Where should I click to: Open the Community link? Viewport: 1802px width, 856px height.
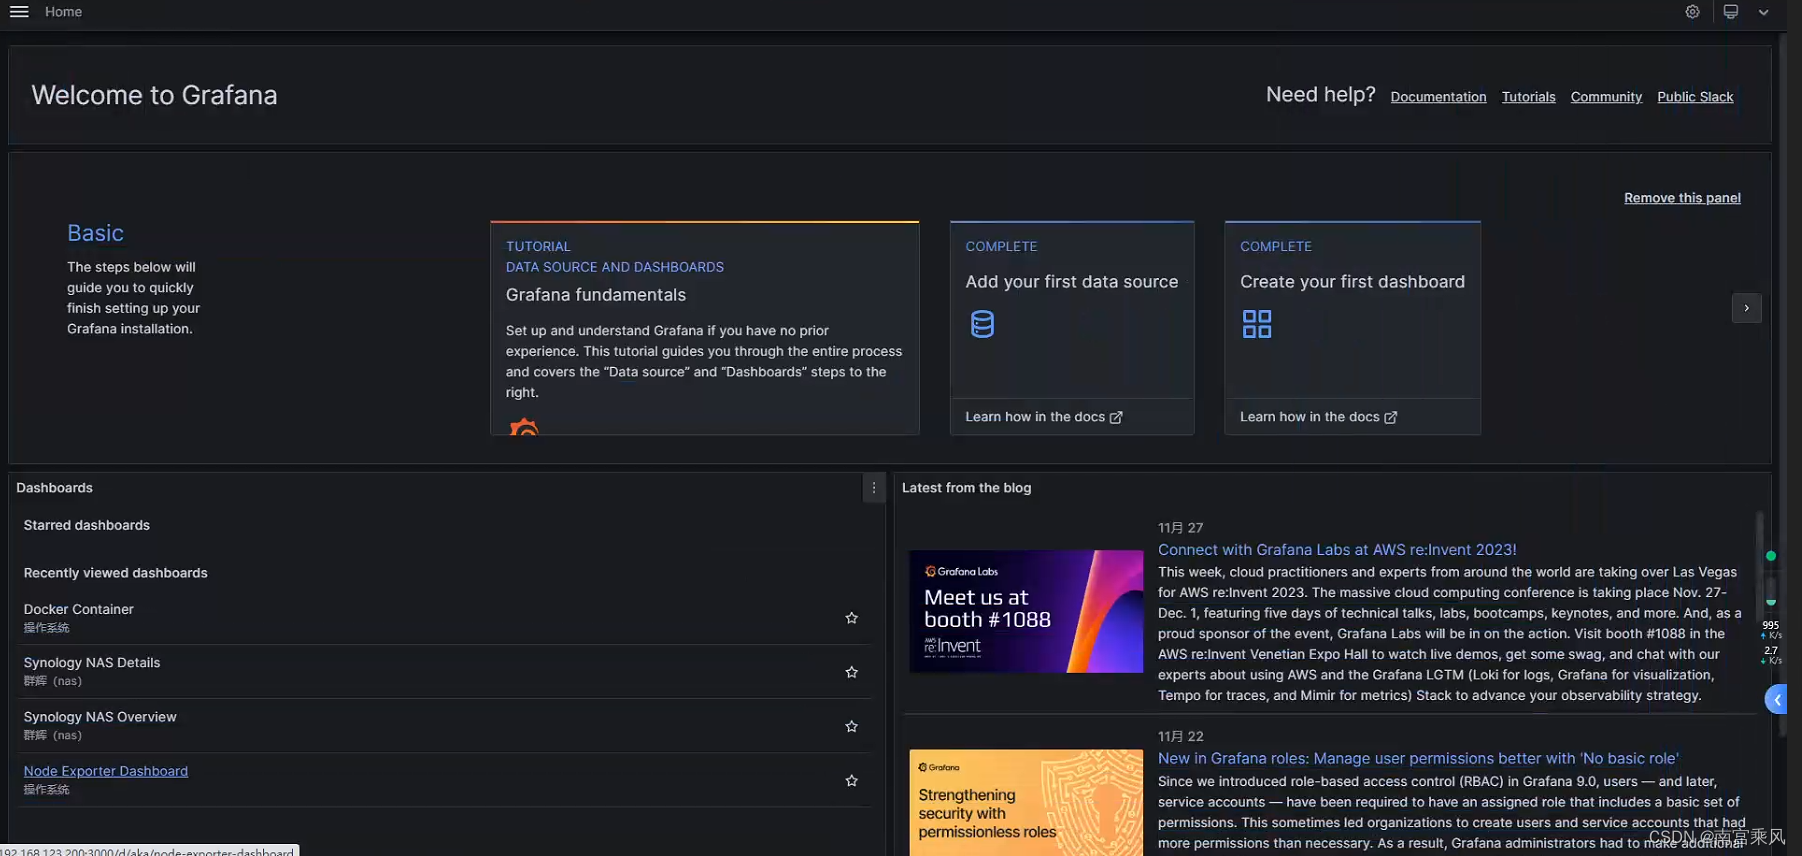(1606, 97)
